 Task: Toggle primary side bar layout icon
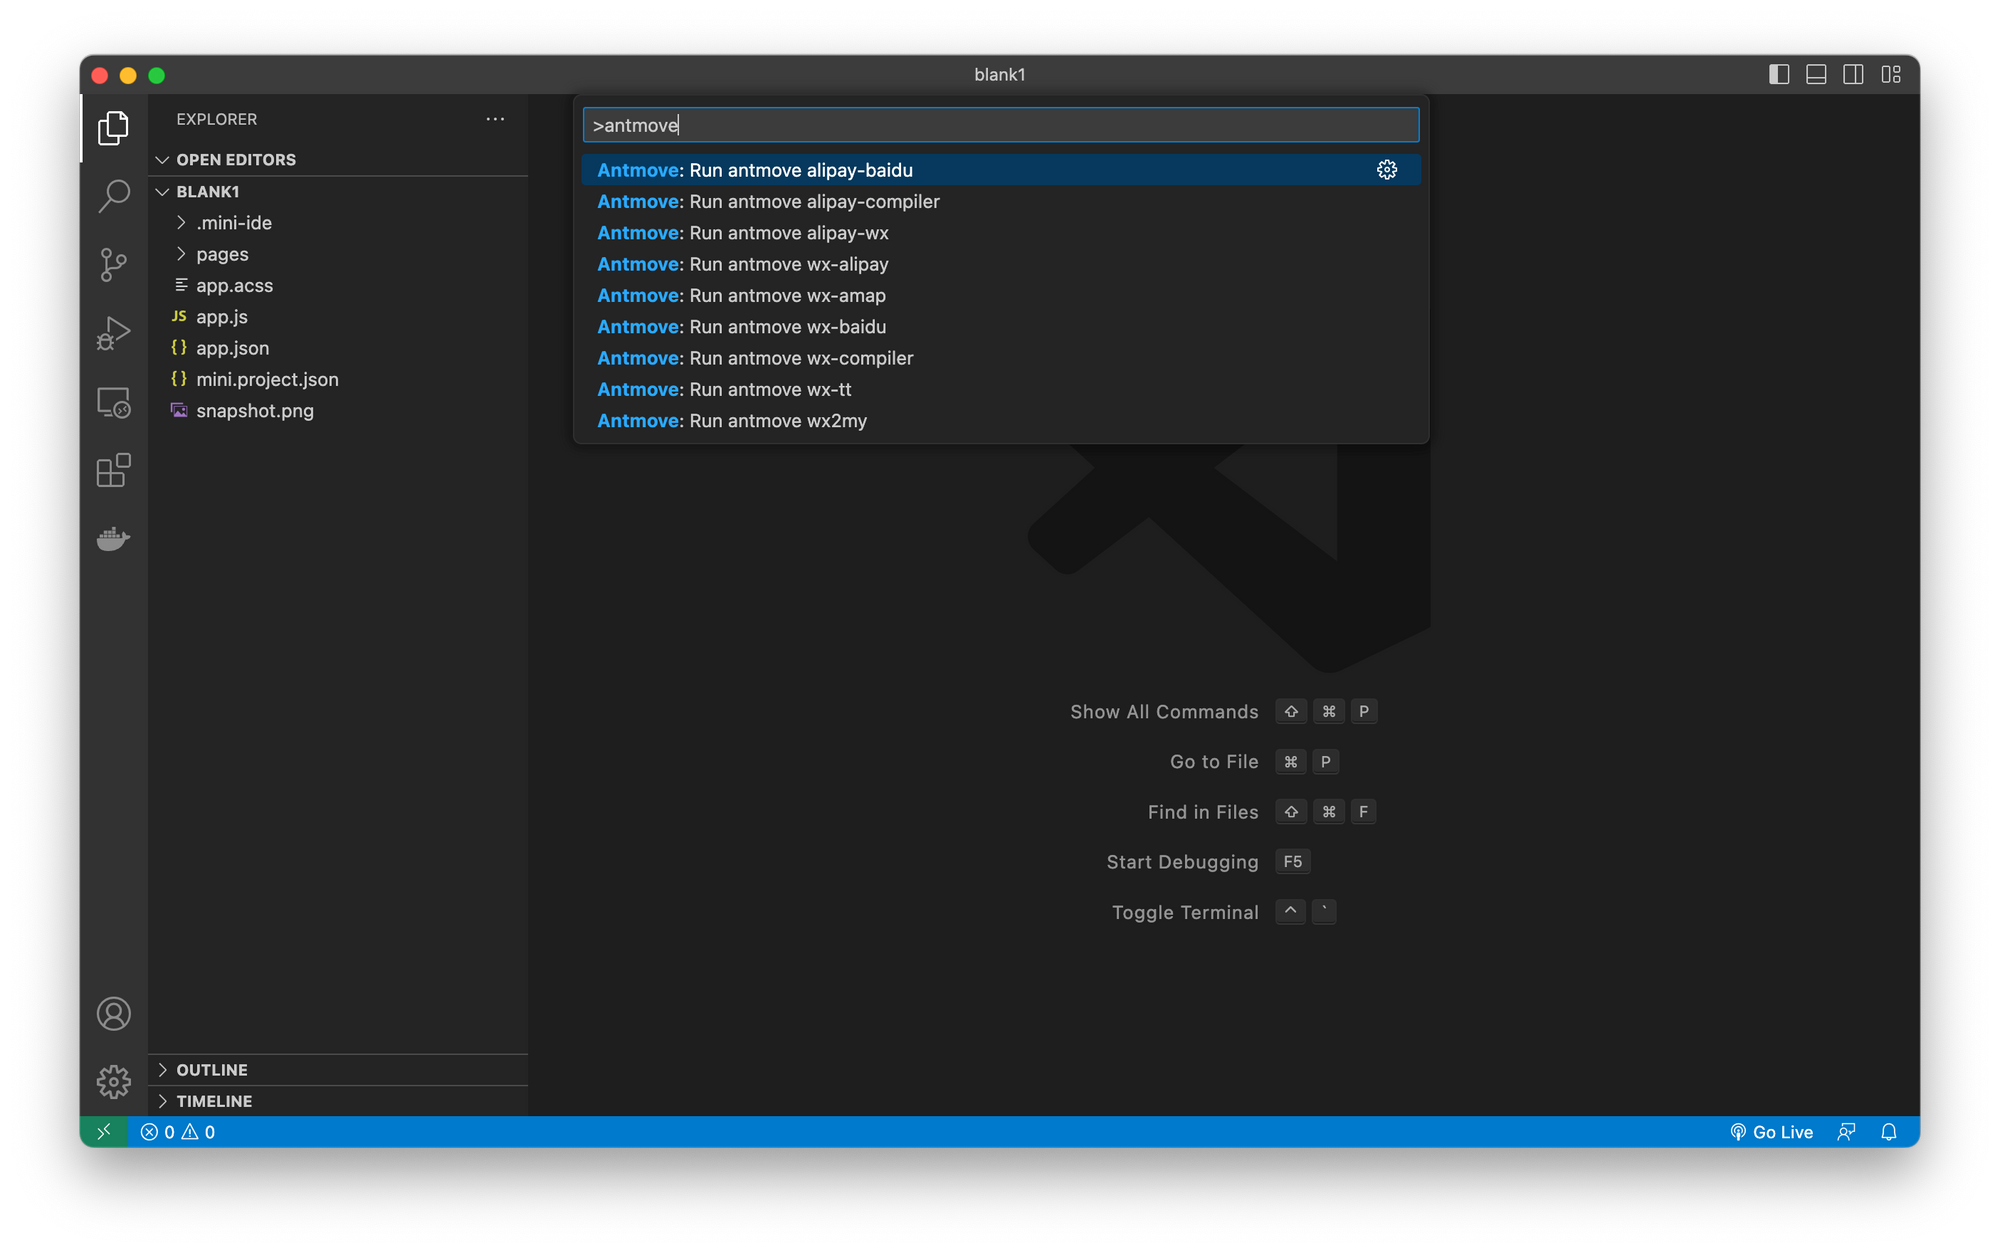pos(1778,75)
